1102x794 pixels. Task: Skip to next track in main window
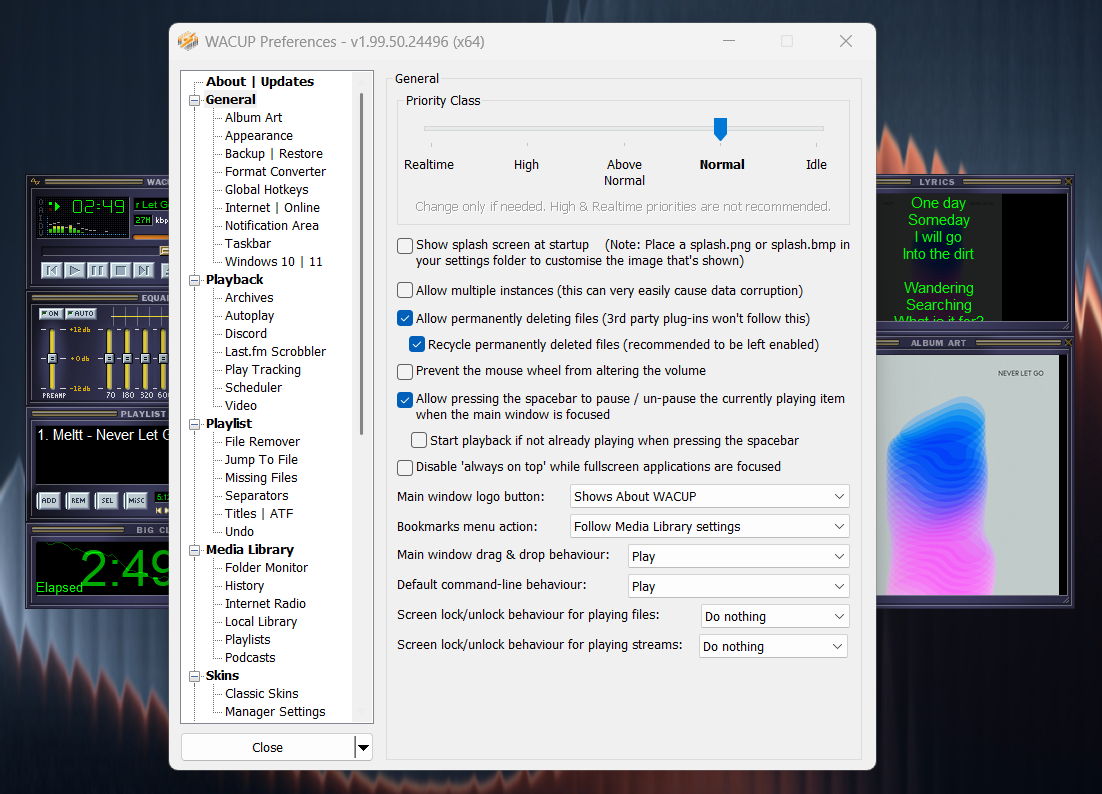point(143,270)
